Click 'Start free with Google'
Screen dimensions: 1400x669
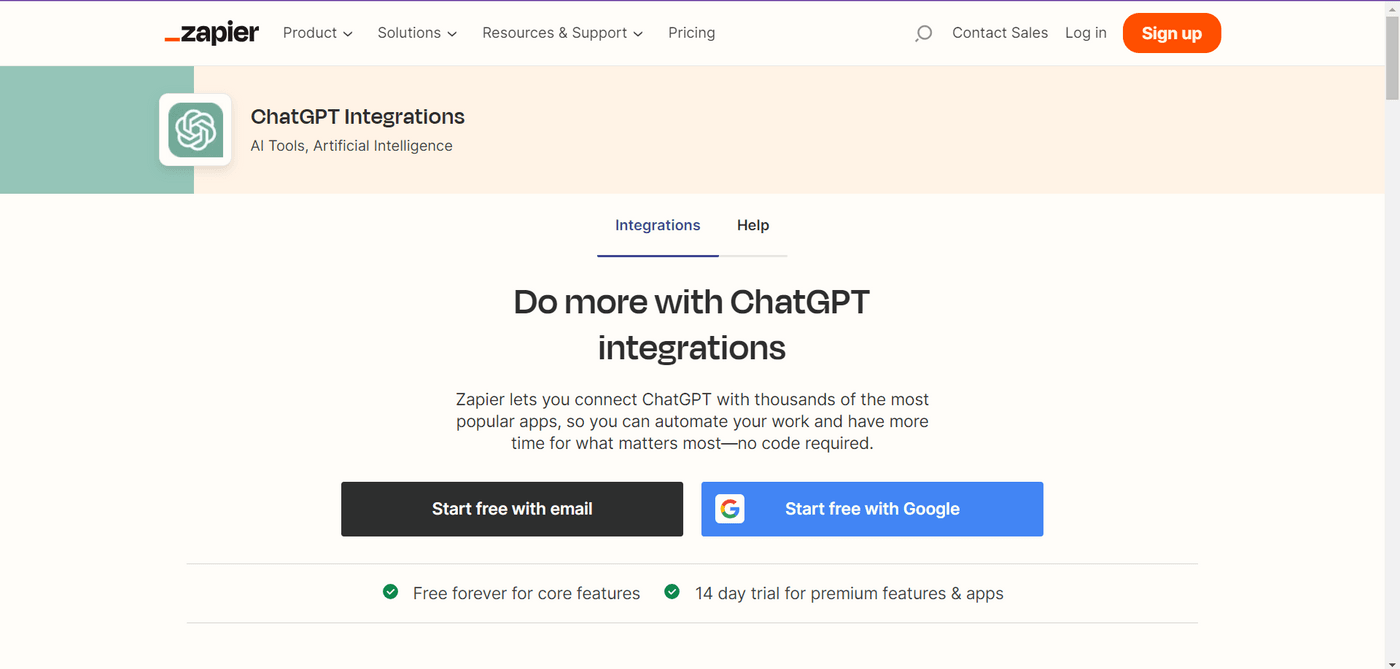(x=872, y=509)
